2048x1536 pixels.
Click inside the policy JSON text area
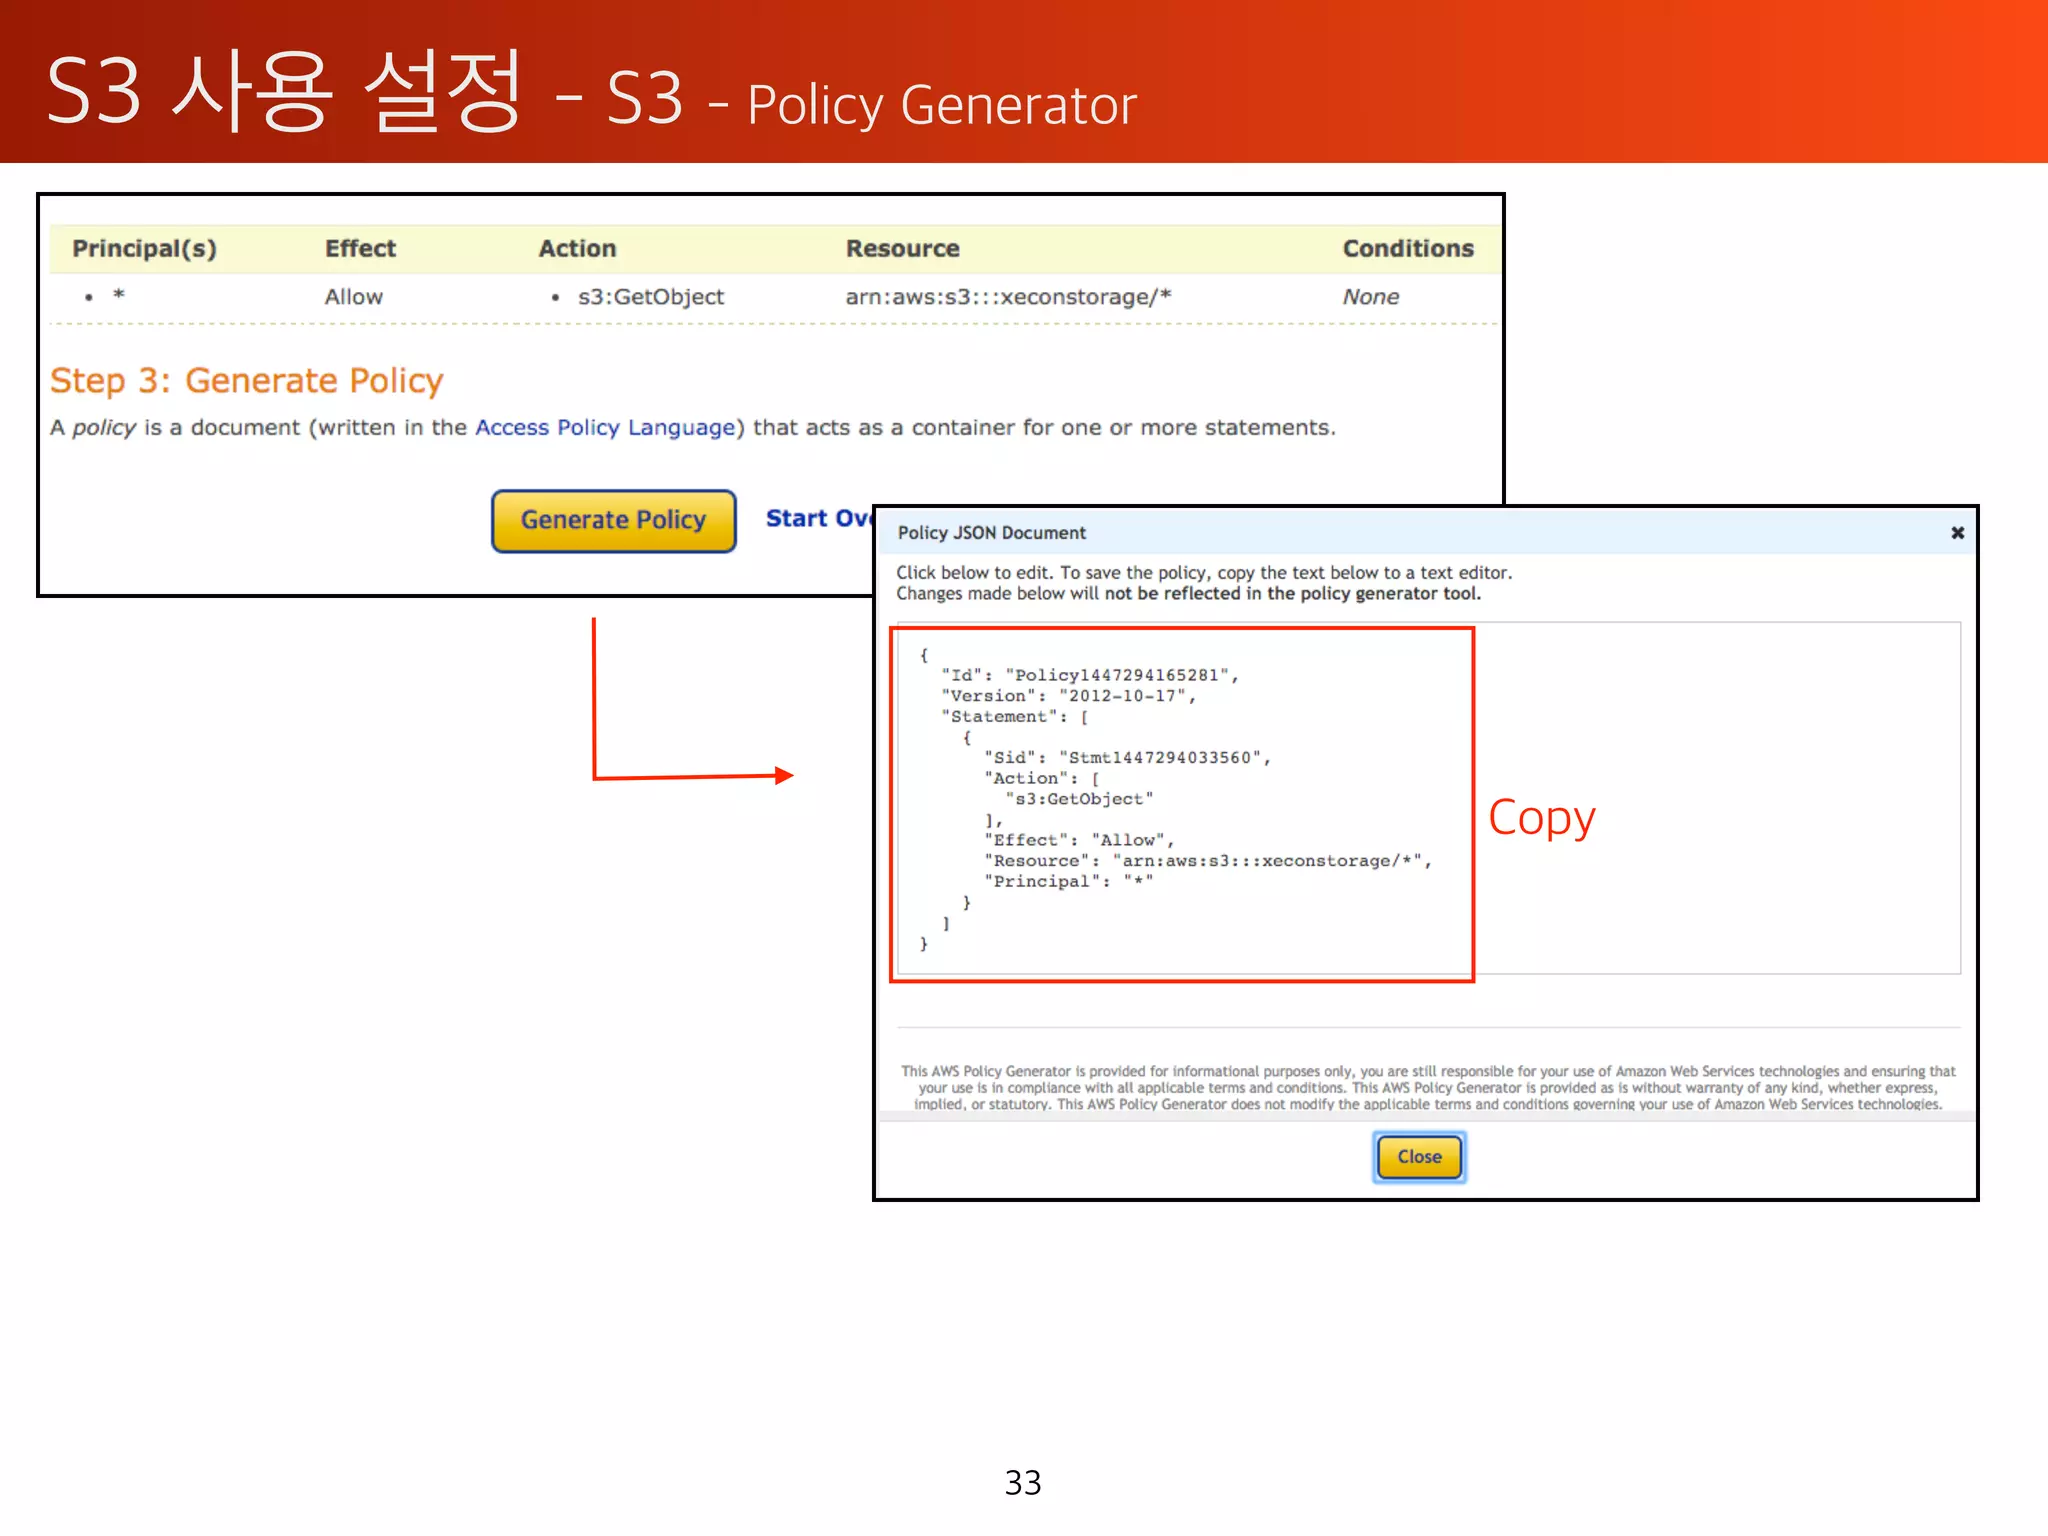pyautogui.click(x=1428, y=798)
